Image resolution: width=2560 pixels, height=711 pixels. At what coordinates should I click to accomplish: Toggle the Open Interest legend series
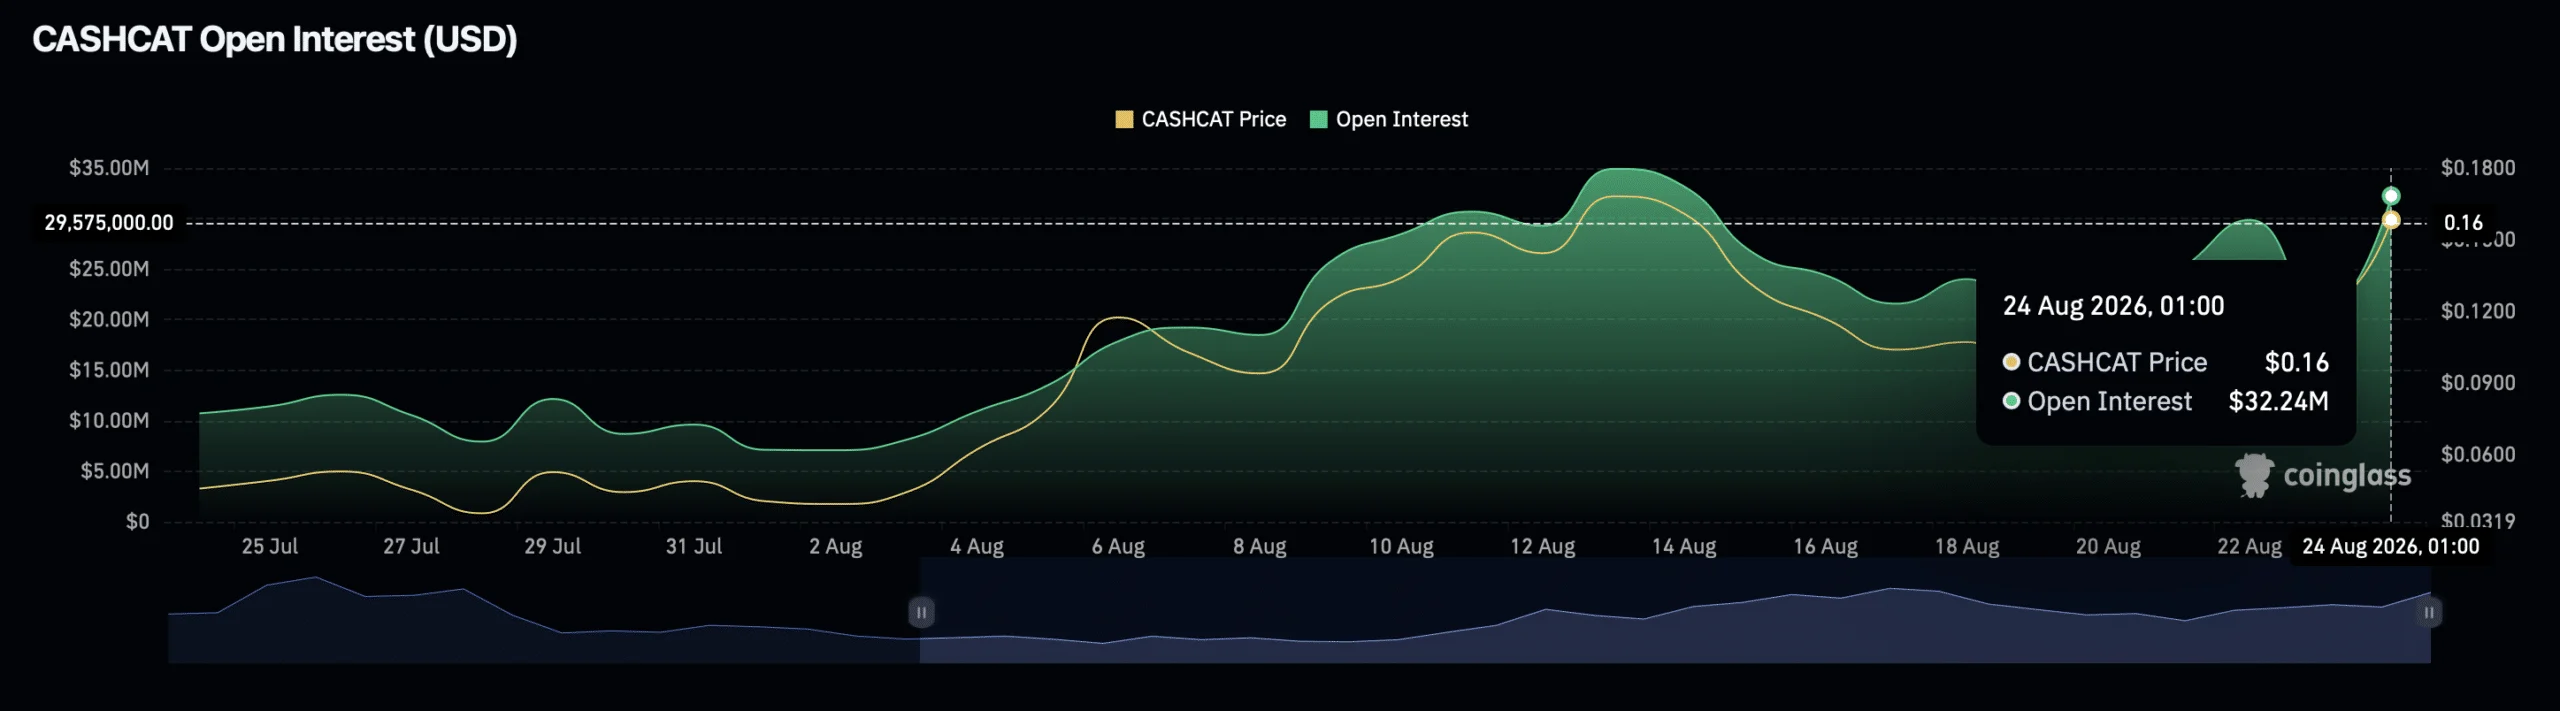(1389, 119)
